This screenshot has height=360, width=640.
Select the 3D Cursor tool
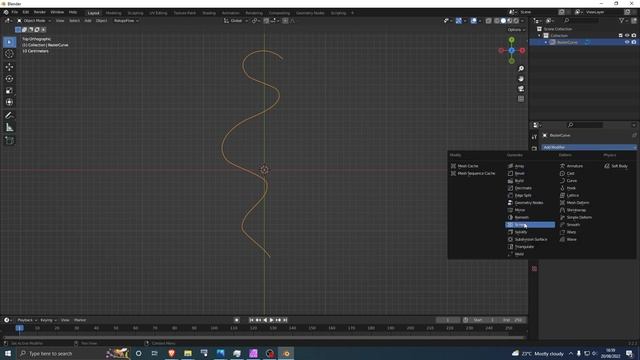click(x=9, y=54)
